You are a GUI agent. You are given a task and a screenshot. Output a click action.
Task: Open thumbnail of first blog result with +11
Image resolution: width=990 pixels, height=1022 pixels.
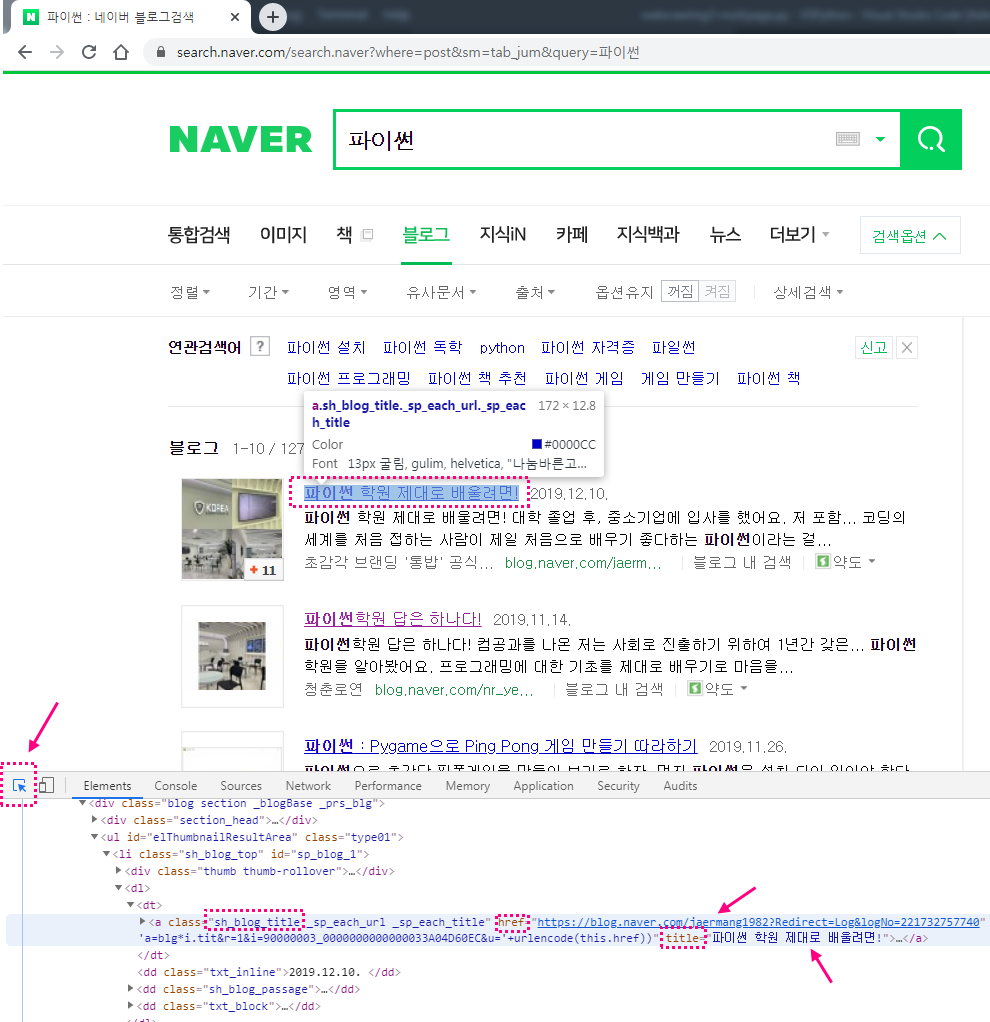tap(232, 529)
